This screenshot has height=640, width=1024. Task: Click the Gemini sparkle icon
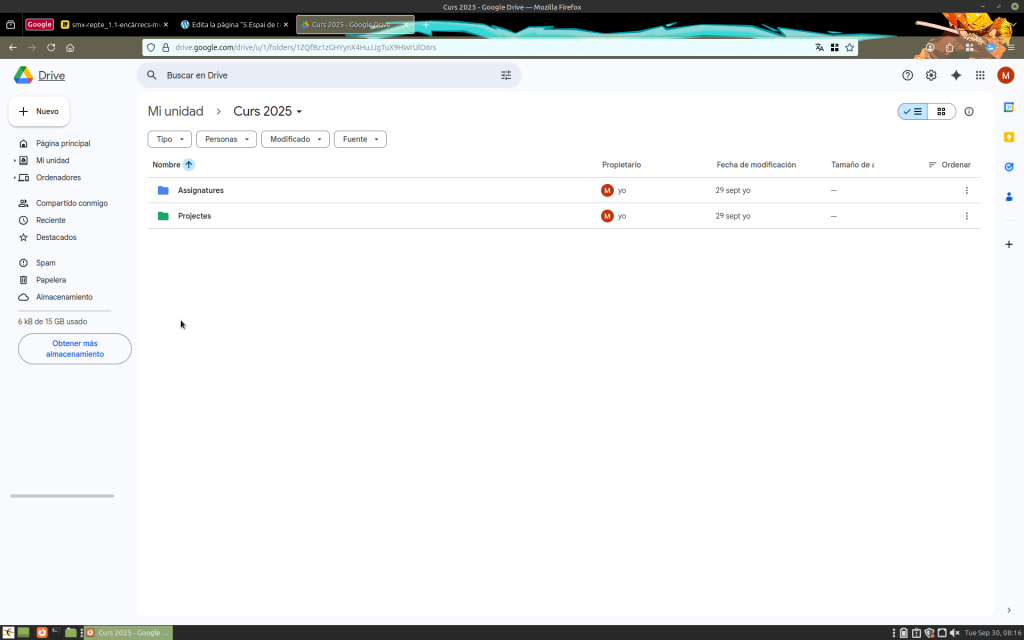(x=956, y=75)
